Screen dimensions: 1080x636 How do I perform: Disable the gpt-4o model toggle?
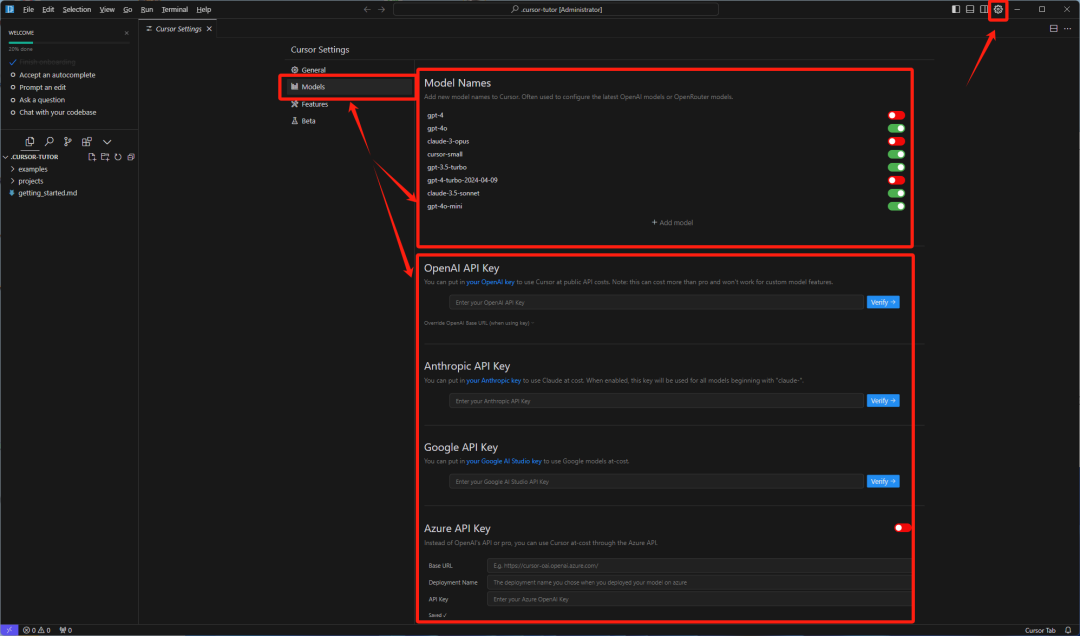pyautogui.click(x=896, y=128)
